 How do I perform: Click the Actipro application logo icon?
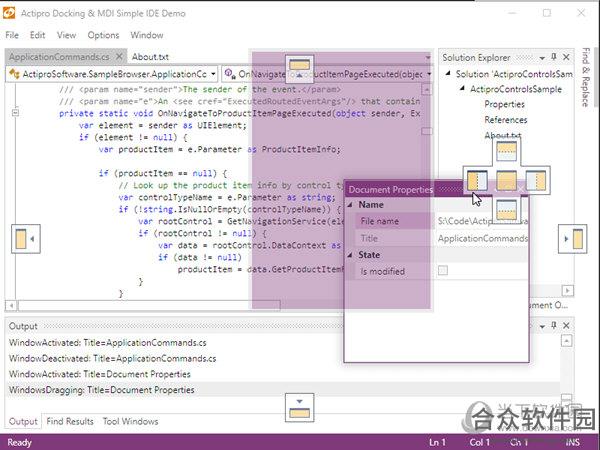pos(8,13)
